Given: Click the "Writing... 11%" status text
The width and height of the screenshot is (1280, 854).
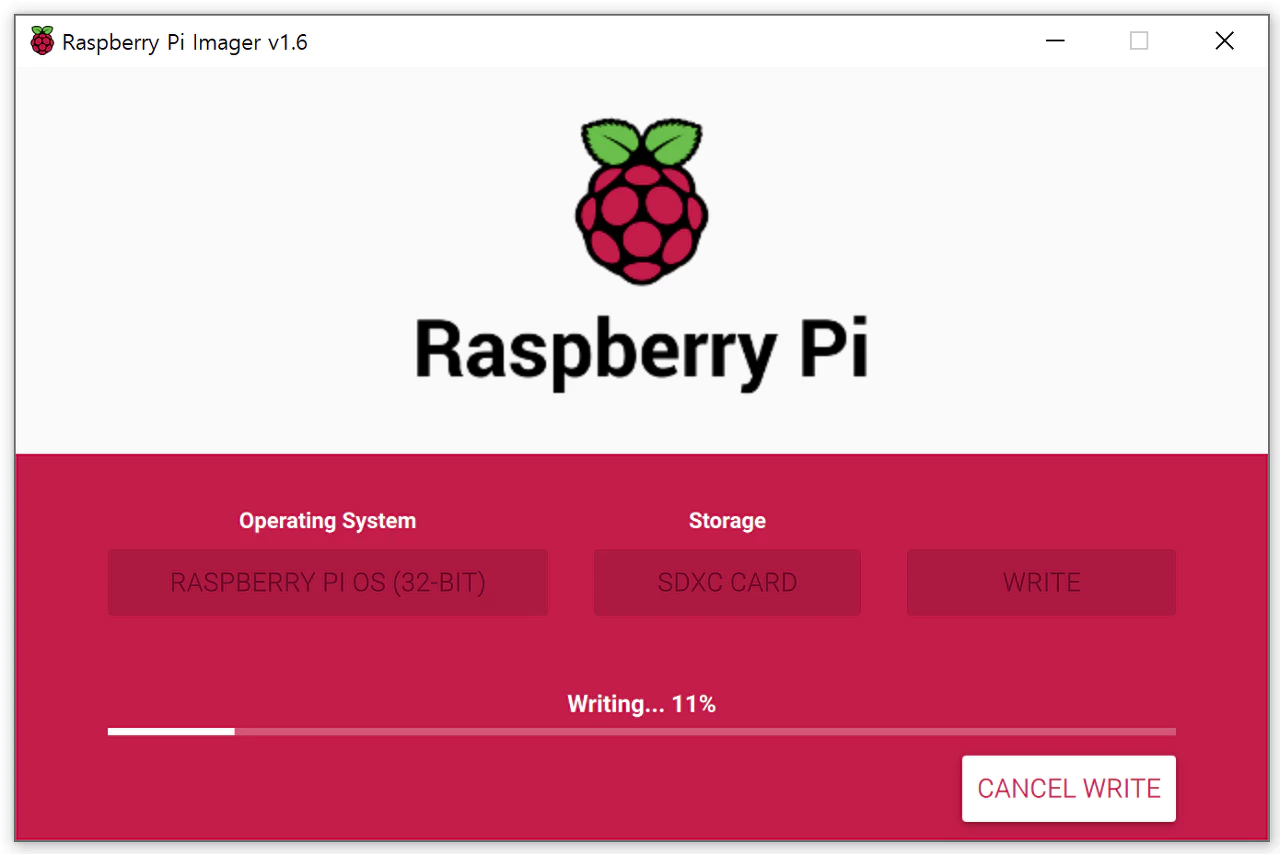Looking at the screenshot, I should [642, 704].
